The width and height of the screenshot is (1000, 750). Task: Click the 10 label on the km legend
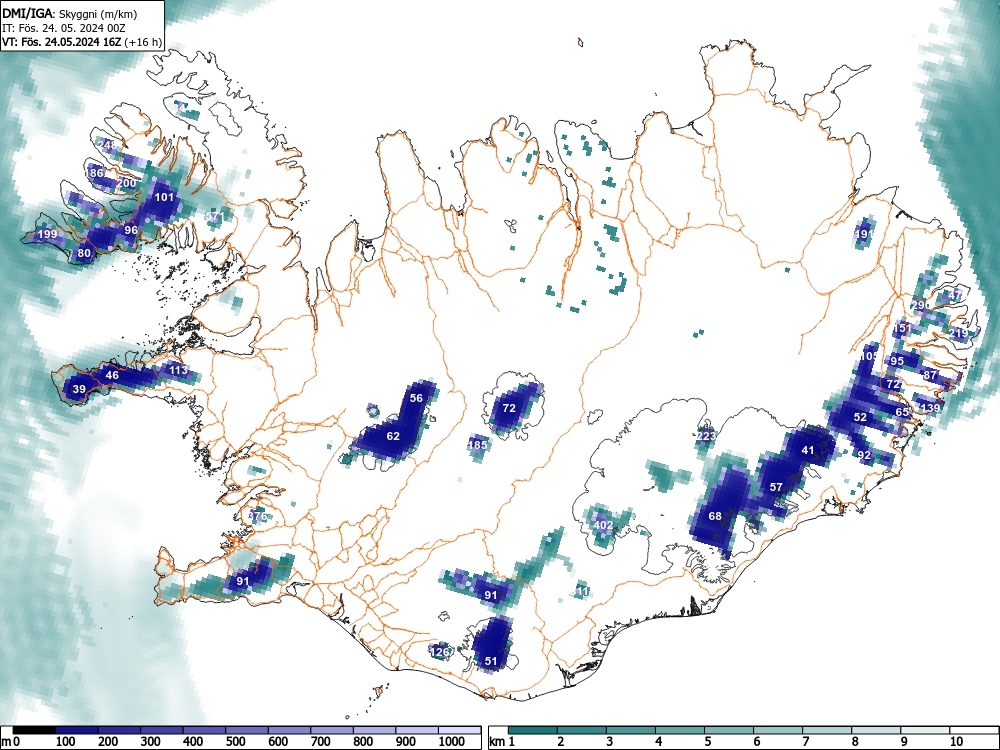click(956, 742)
